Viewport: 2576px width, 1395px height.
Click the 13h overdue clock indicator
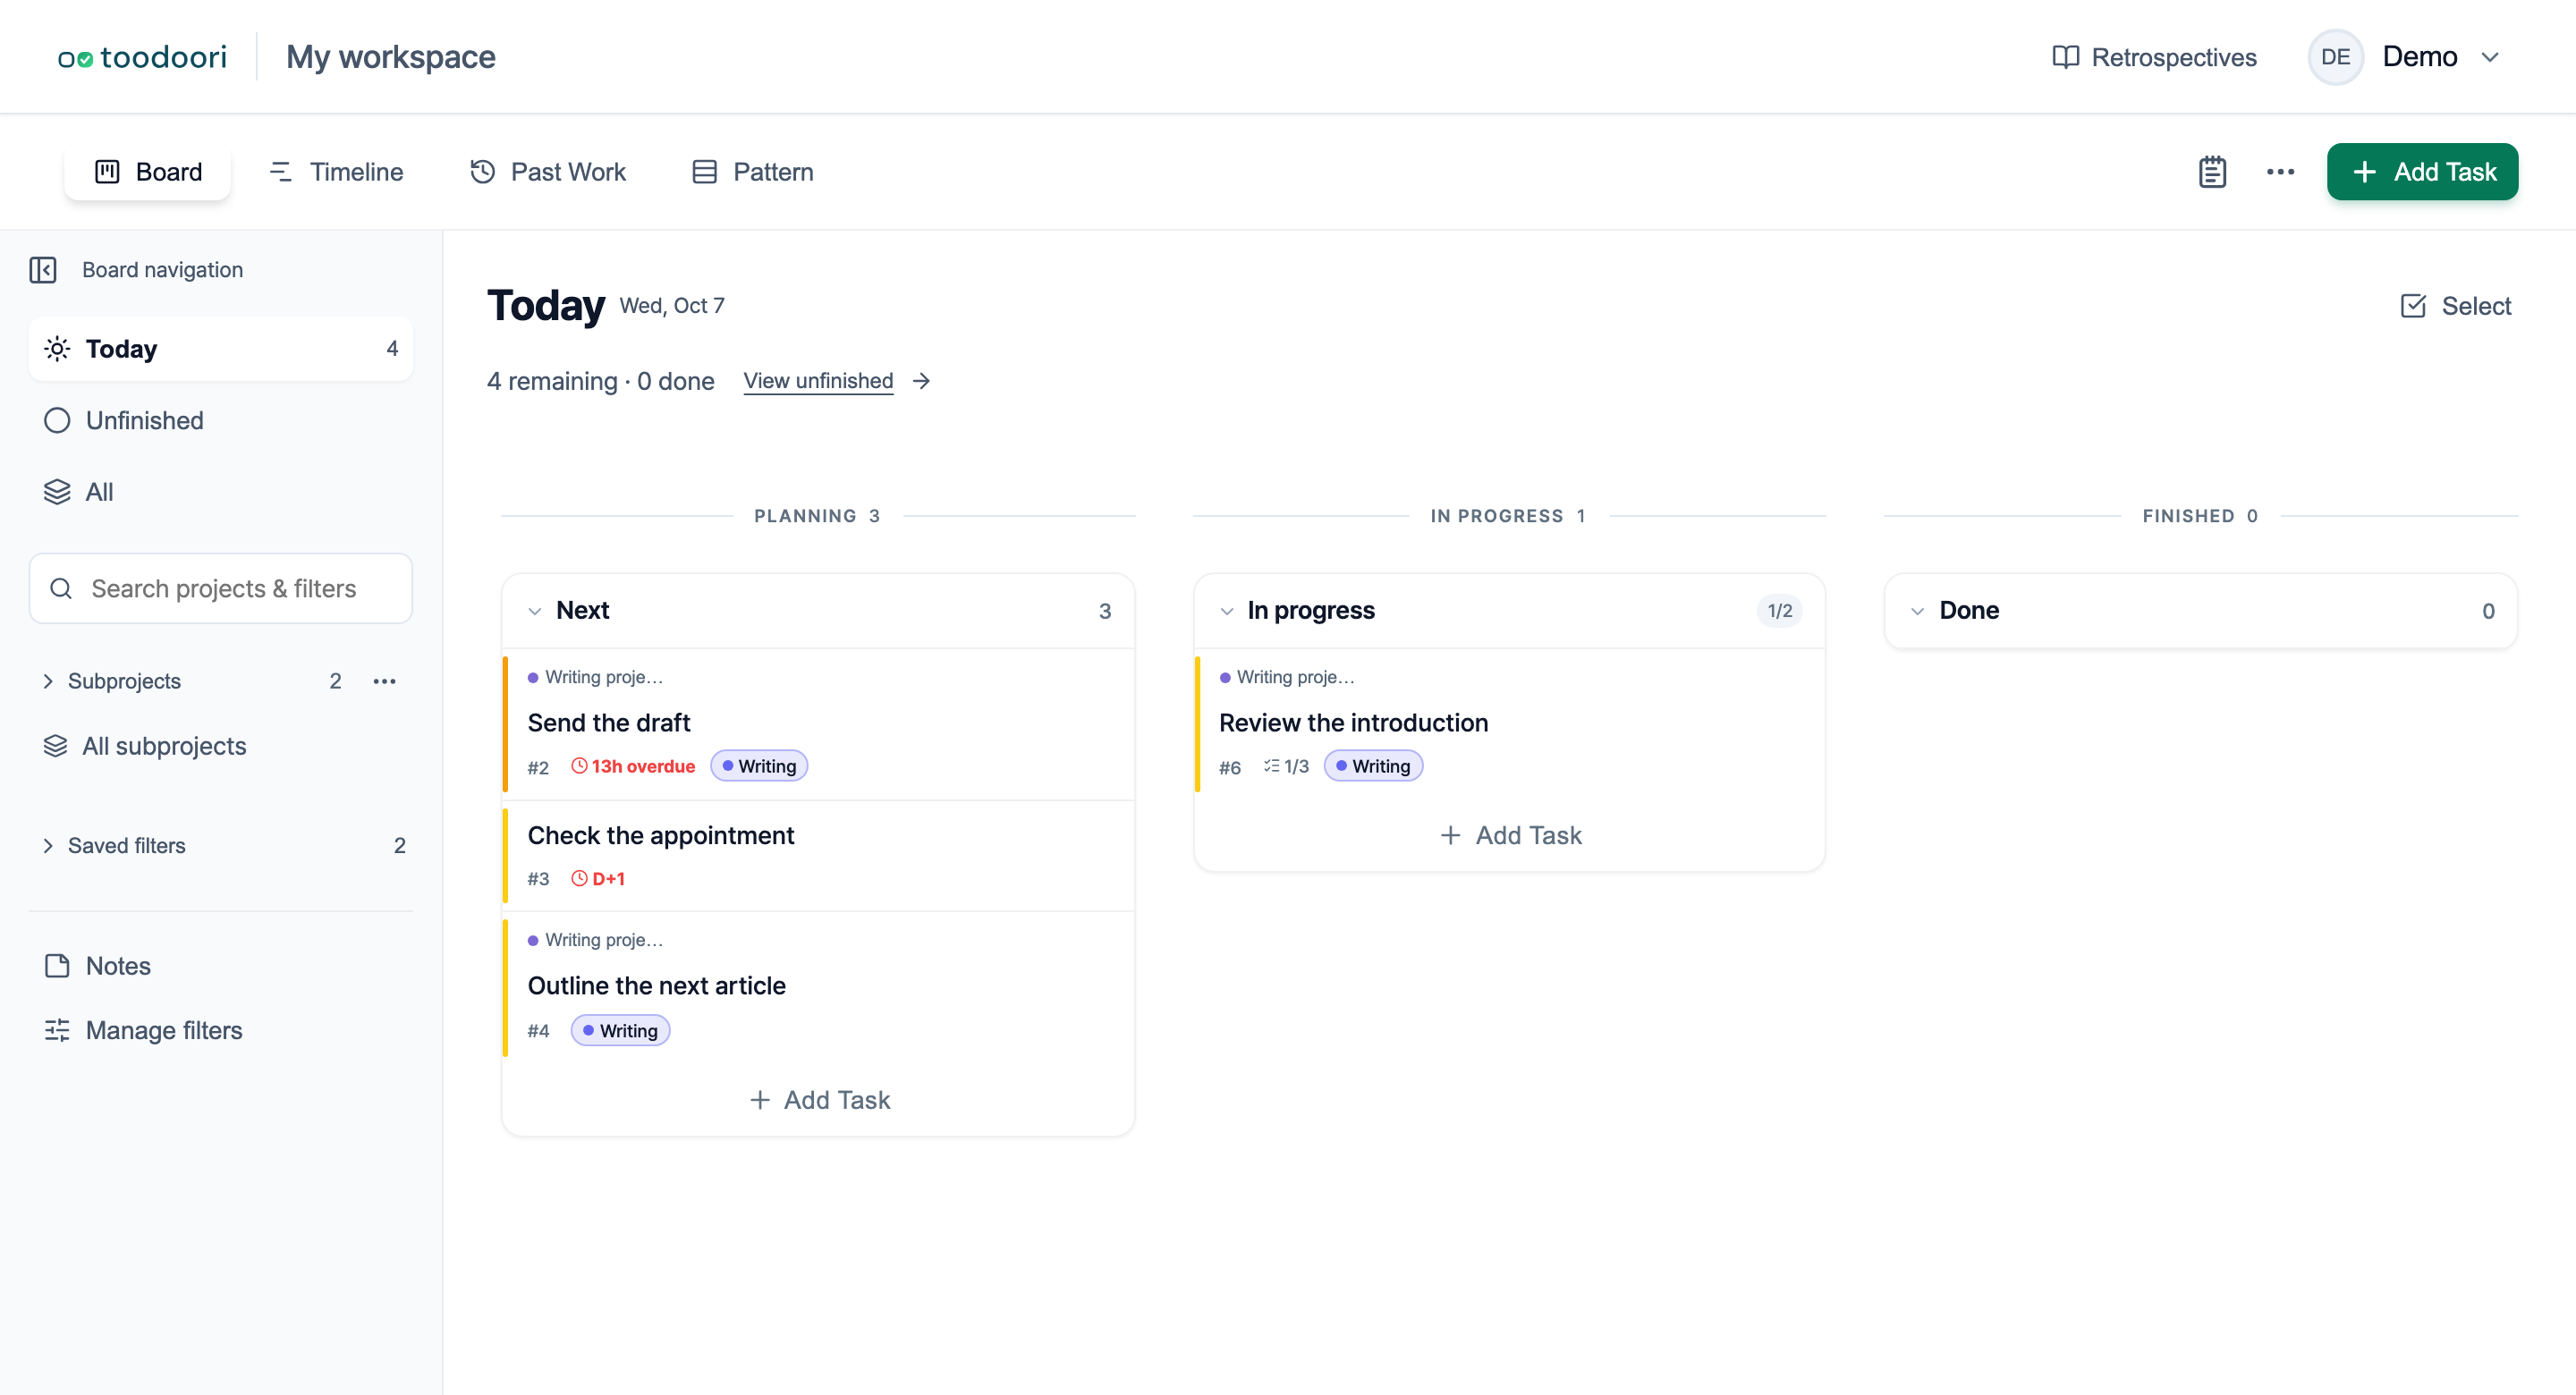click(x=633, y=766)
